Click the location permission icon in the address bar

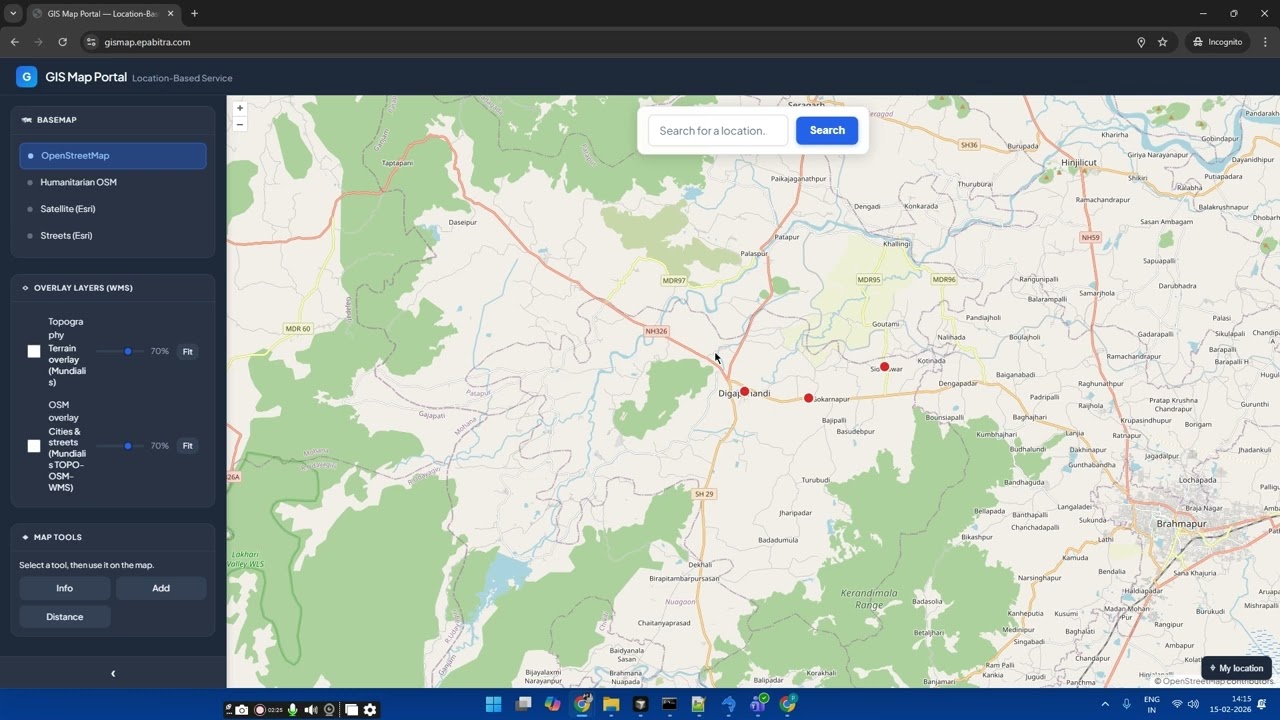(x=1141, y=42)
